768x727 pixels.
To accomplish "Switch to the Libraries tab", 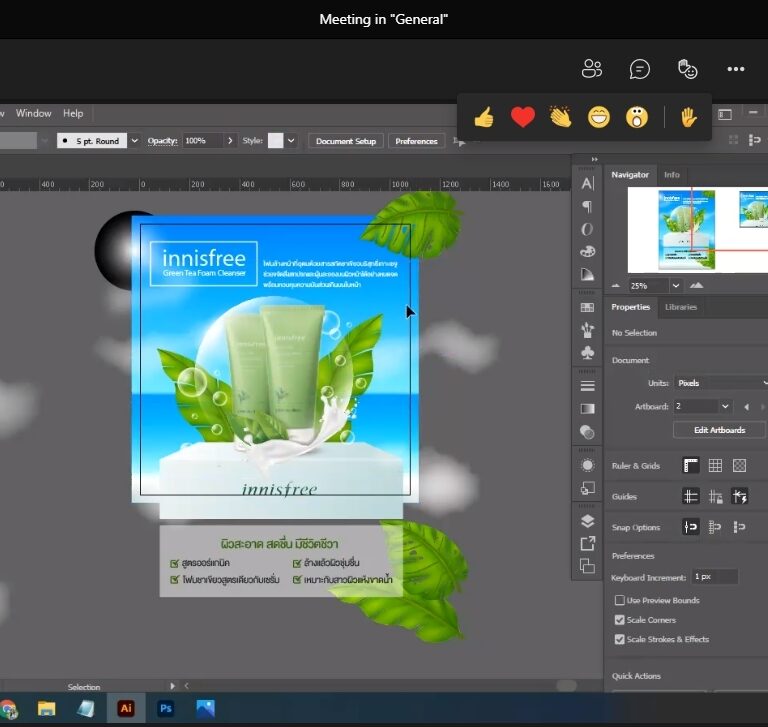I will [x=681, y=307].
